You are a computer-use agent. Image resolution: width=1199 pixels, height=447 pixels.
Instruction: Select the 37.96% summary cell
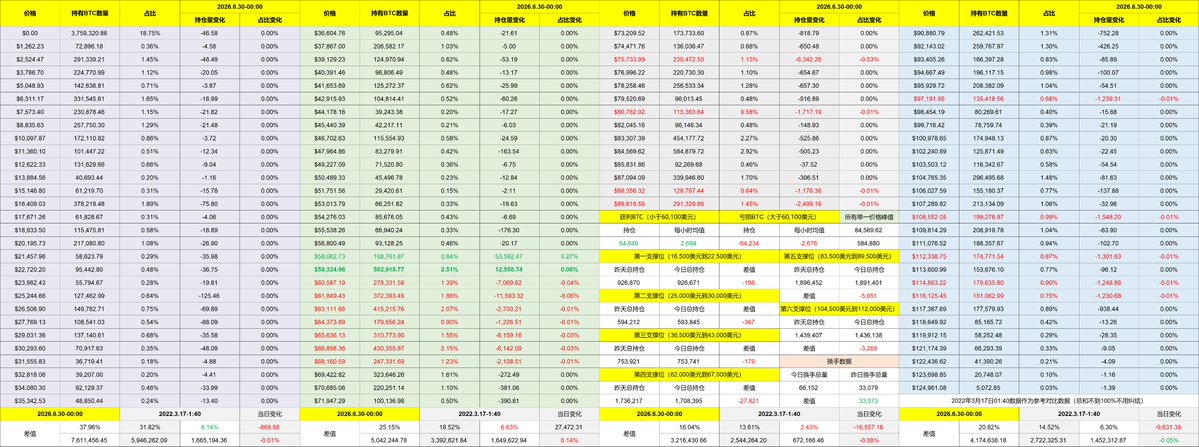click(x=89, y=426)
